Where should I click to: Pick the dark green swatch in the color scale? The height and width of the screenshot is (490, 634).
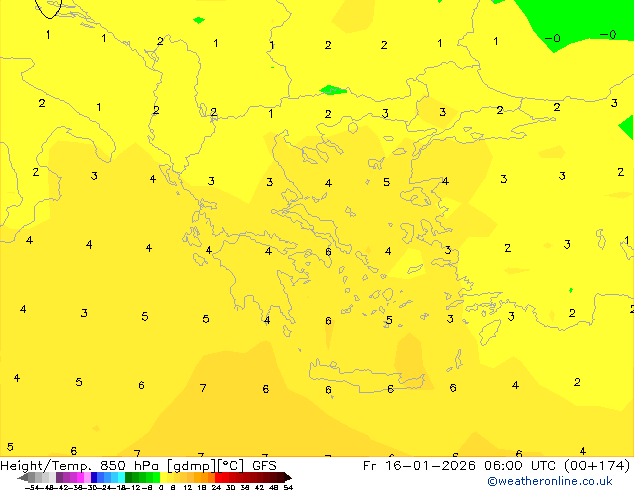coord(129,477)
